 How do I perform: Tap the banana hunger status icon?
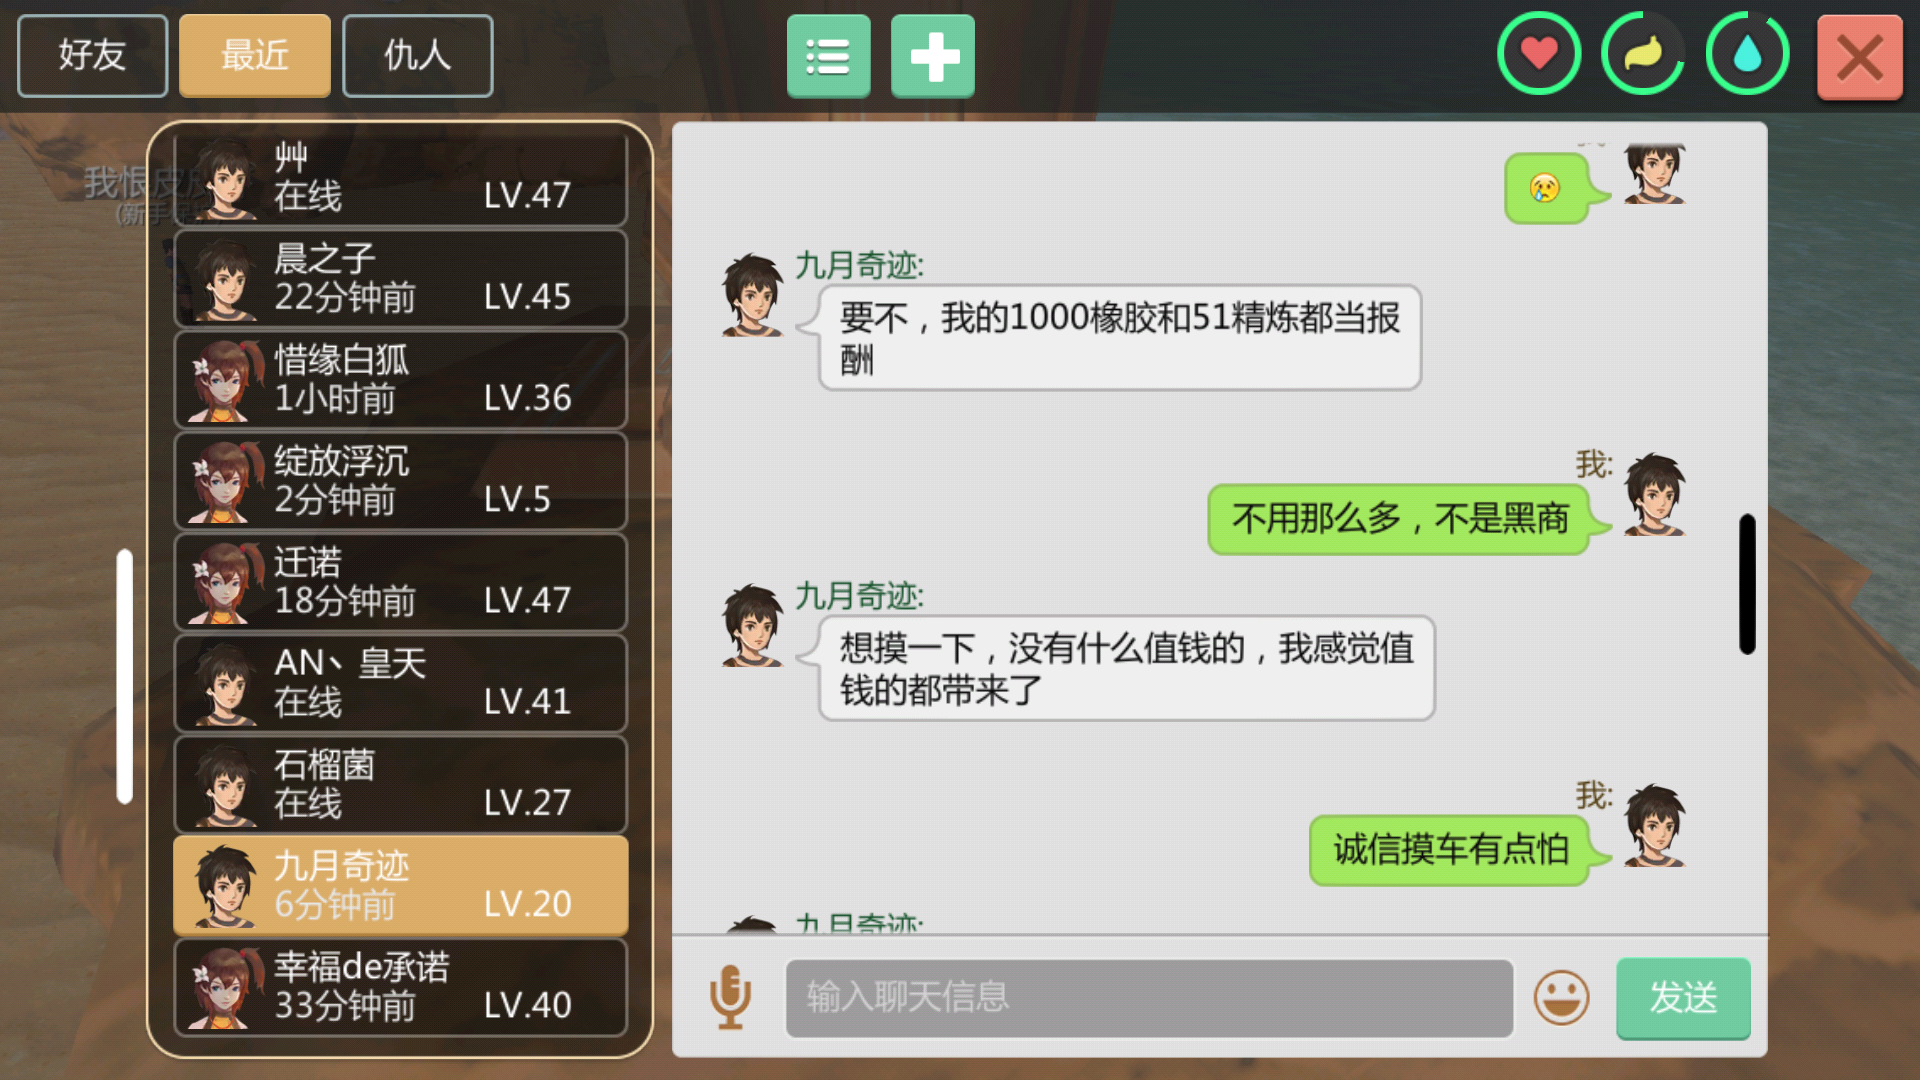1643,54
